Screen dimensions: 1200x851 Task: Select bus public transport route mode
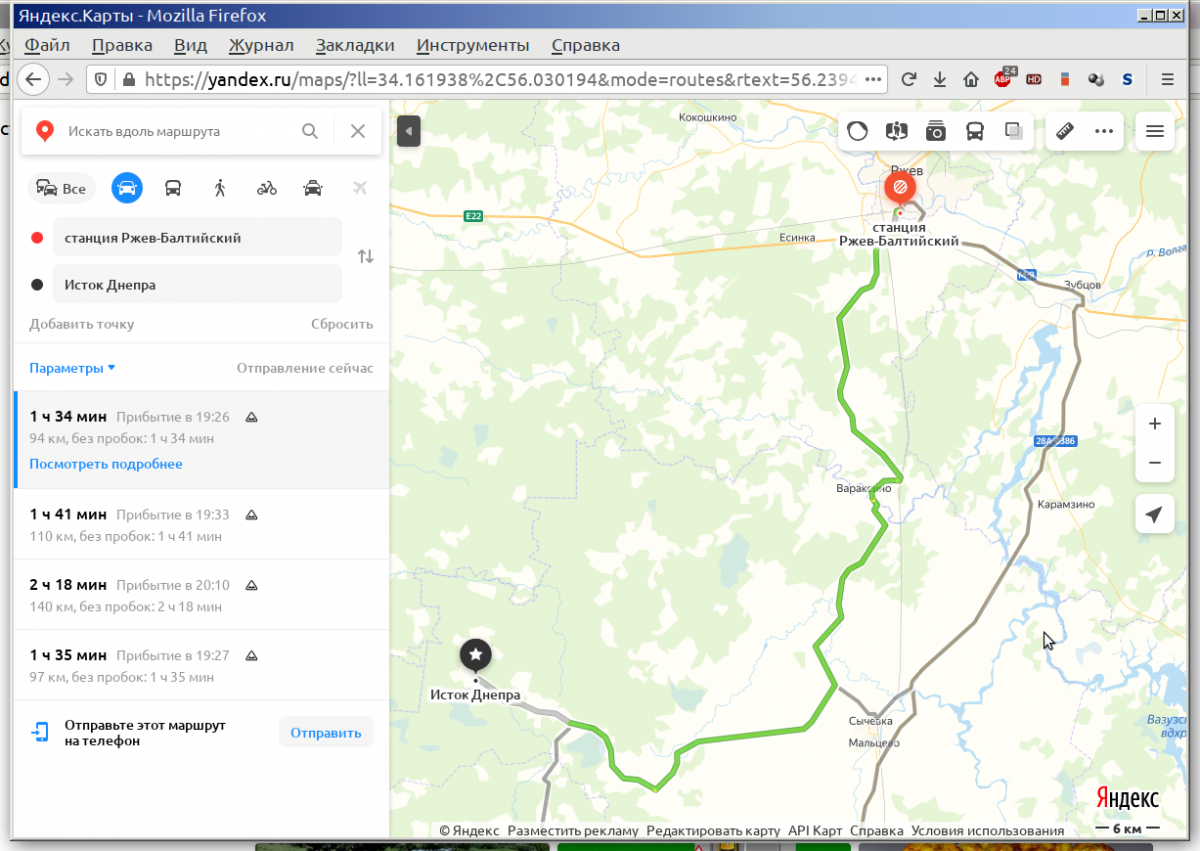point(173,187)
